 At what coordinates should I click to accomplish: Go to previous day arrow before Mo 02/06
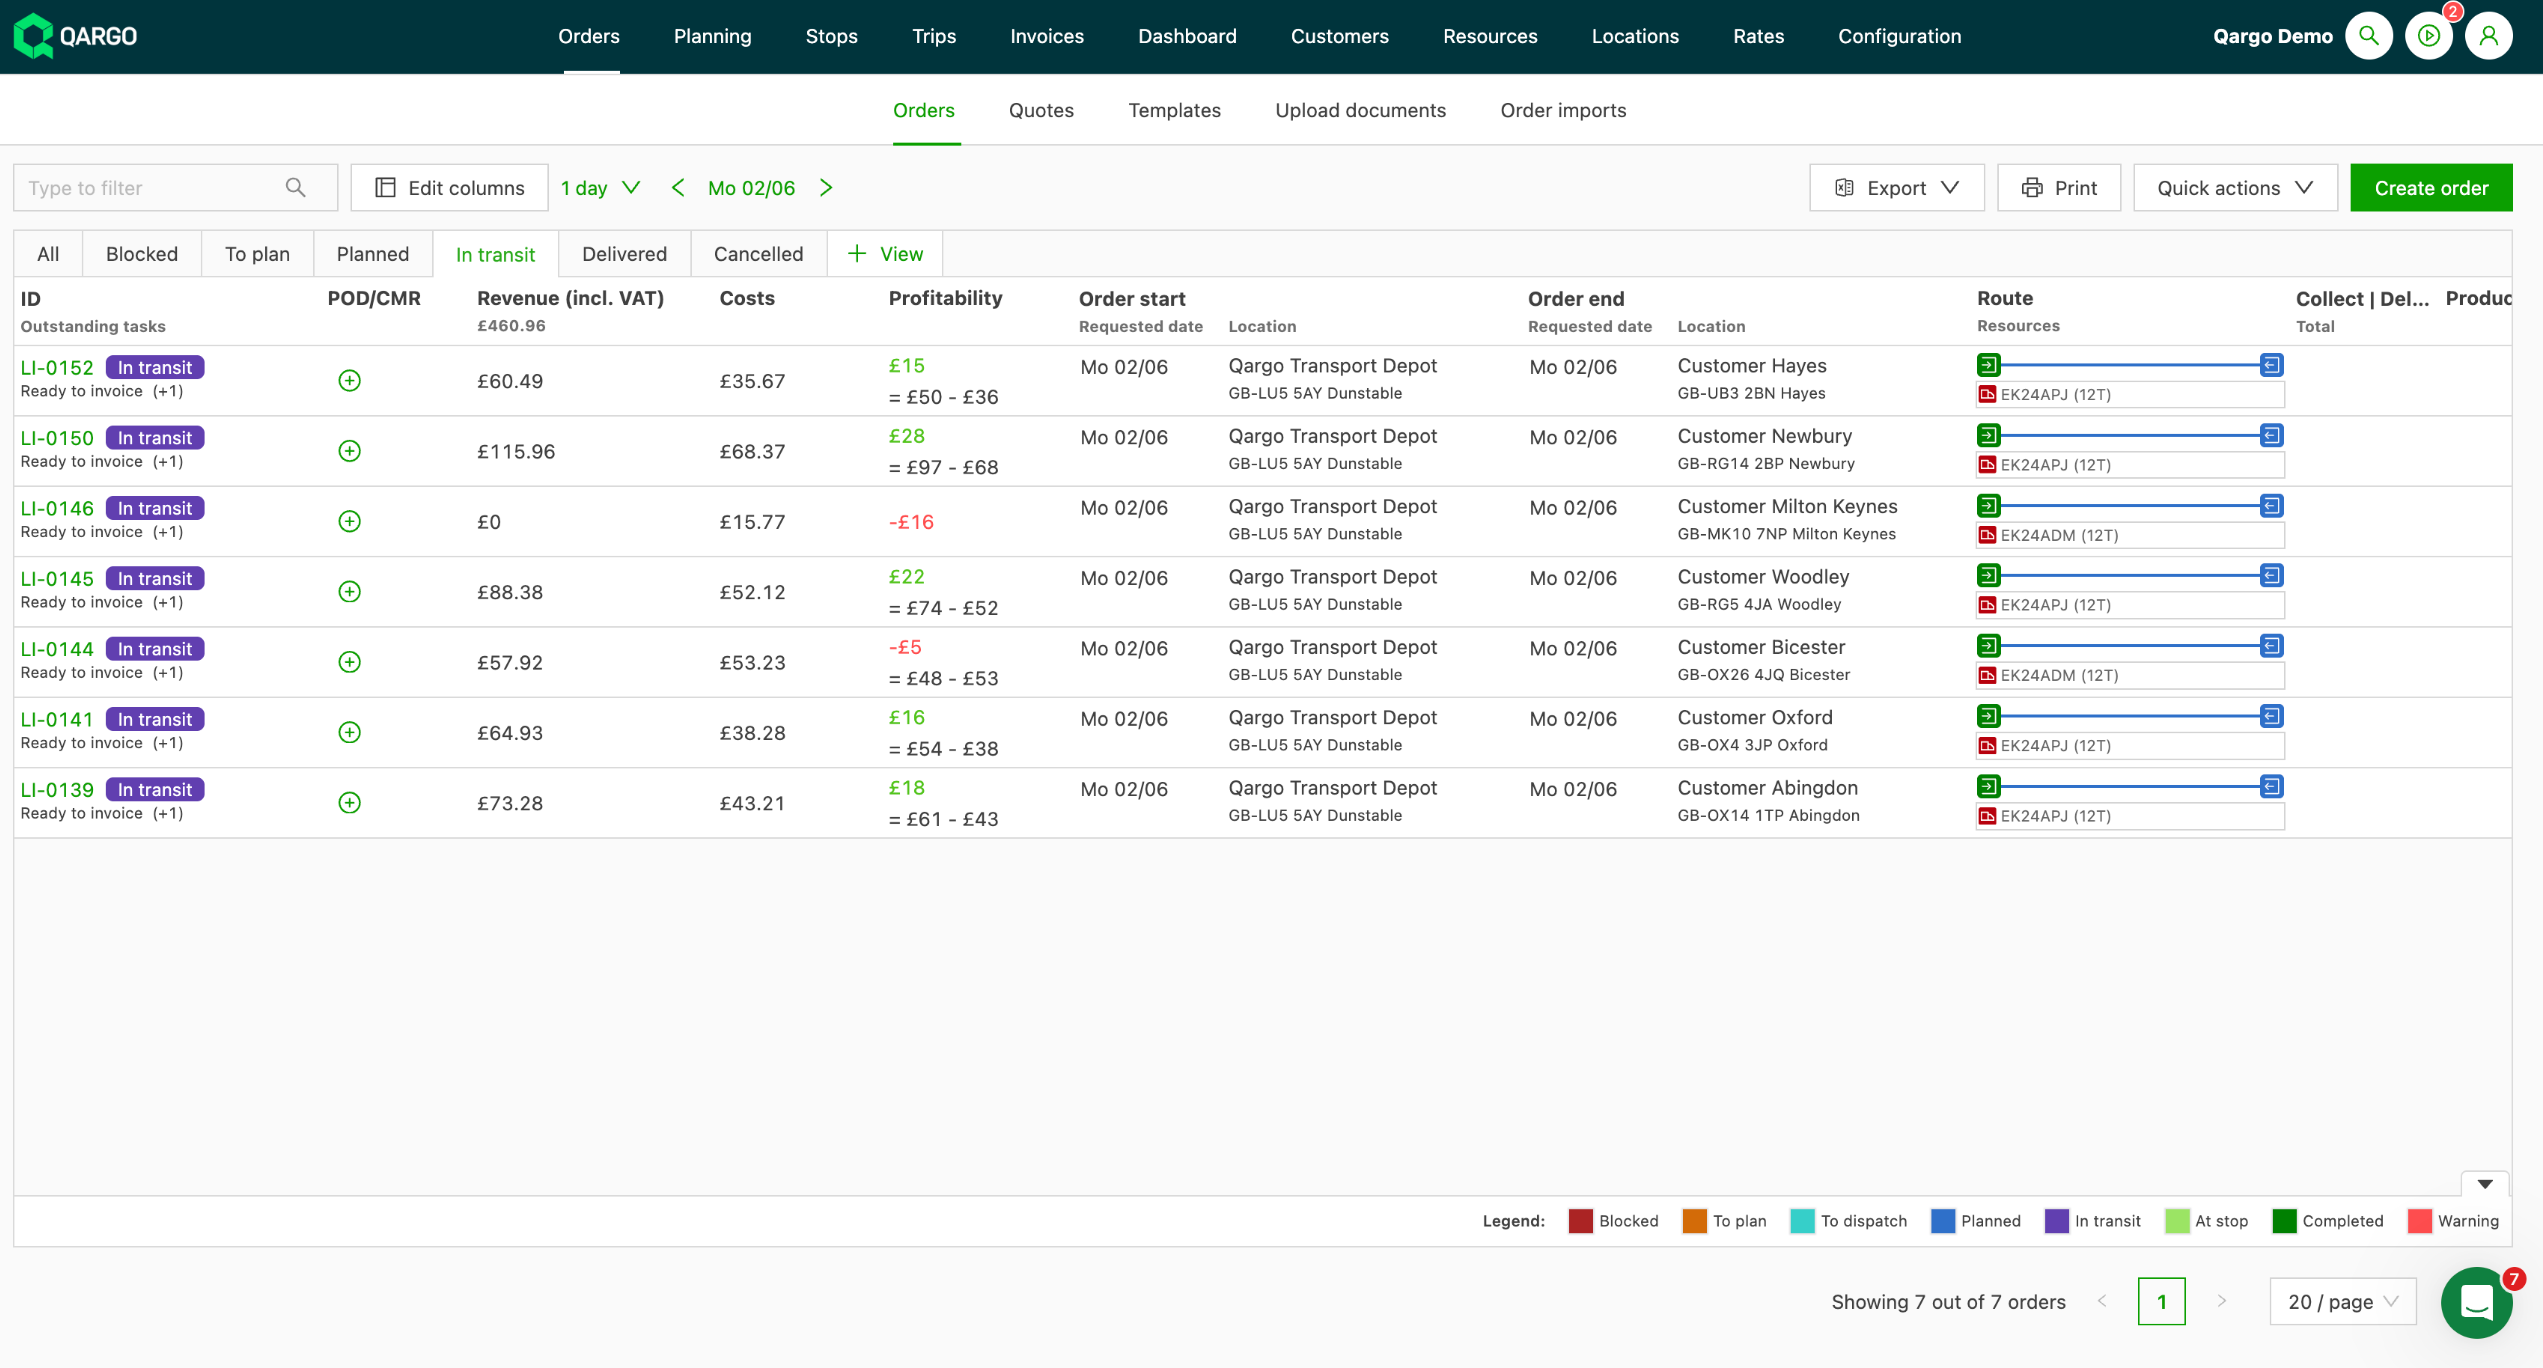coord(678,188)
